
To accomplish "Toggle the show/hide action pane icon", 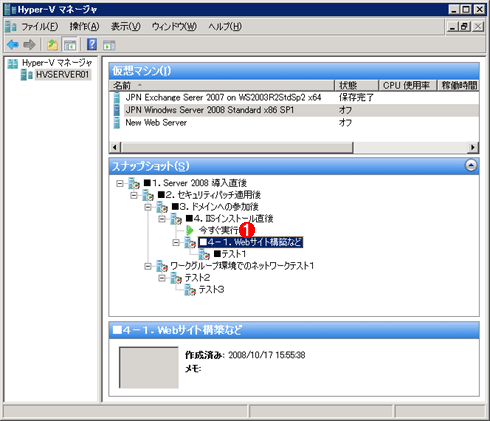I will coord(109,45).
